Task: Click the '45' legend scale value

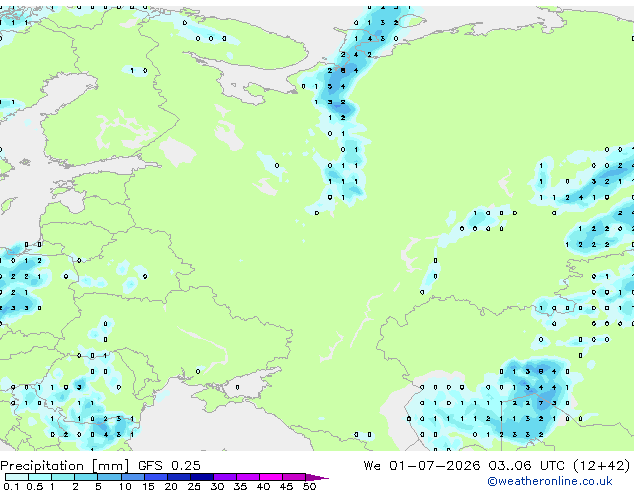Action: (x=287, y=486)
